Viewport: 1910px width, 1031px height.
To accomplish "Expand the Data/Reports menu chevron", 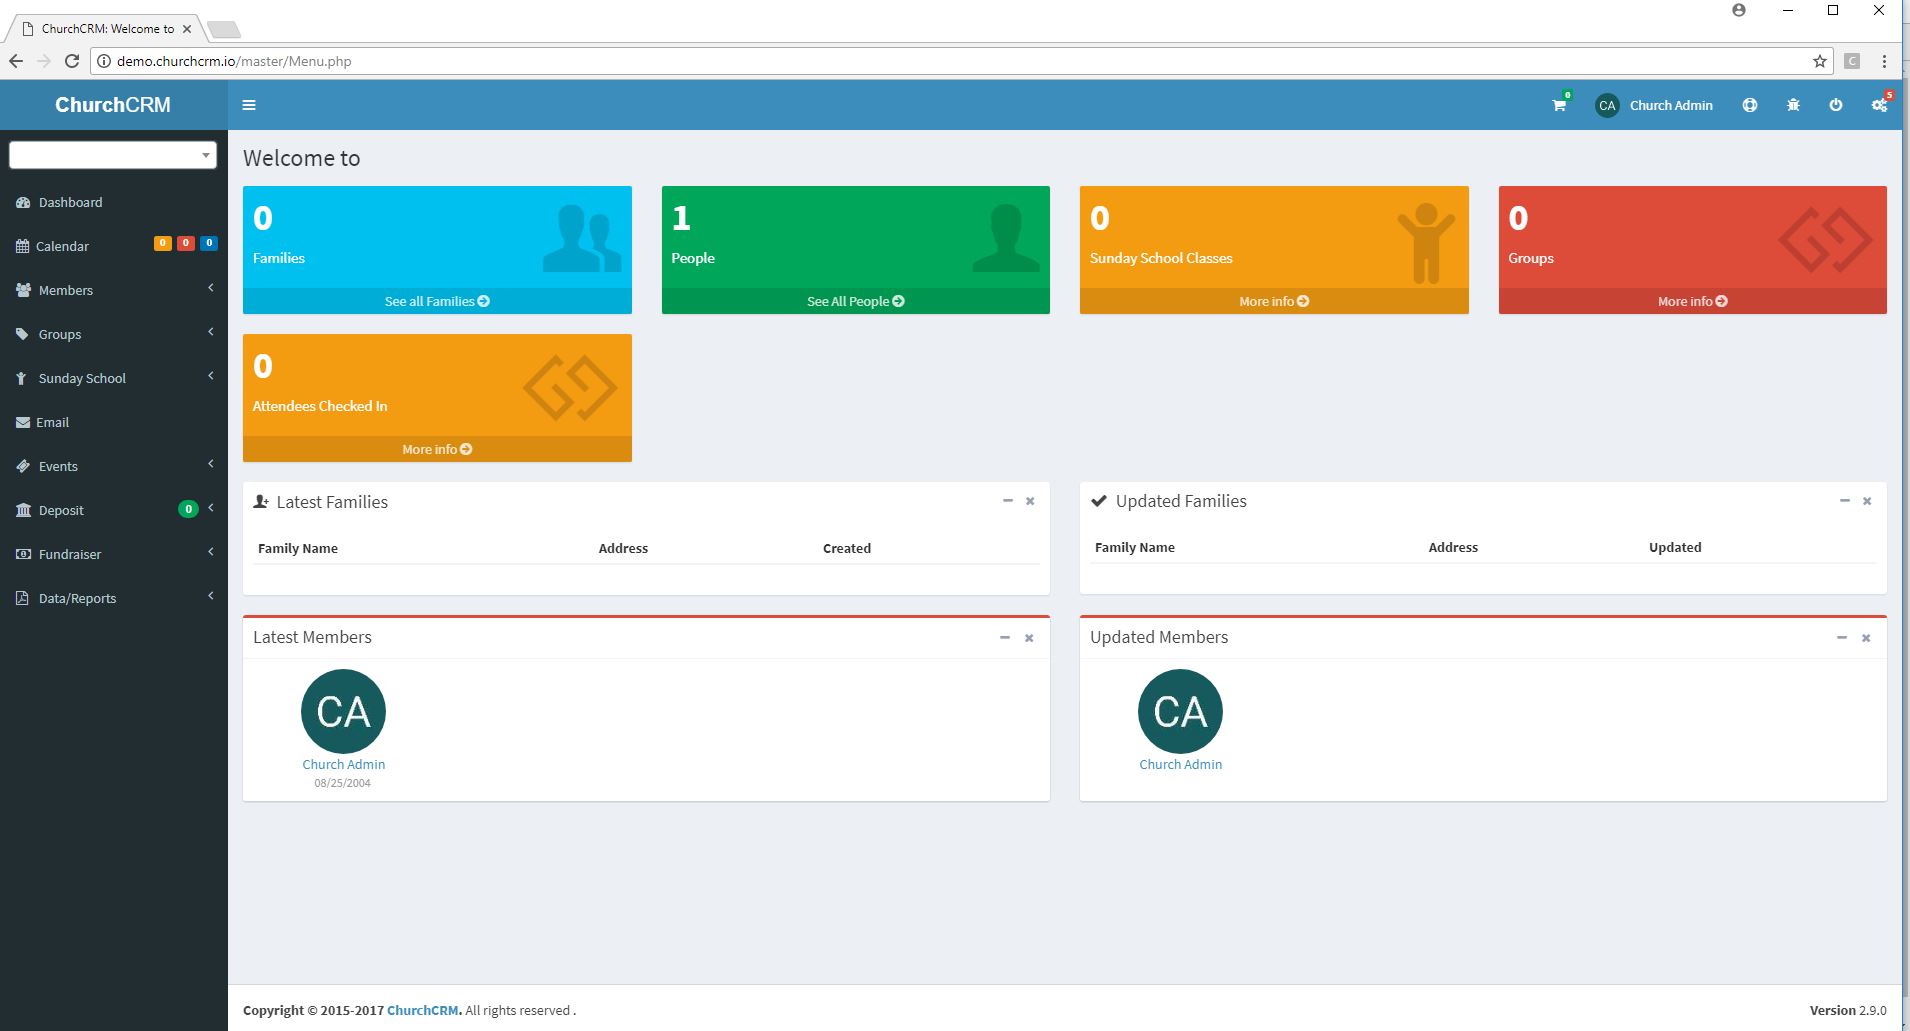I will point(211,596).
